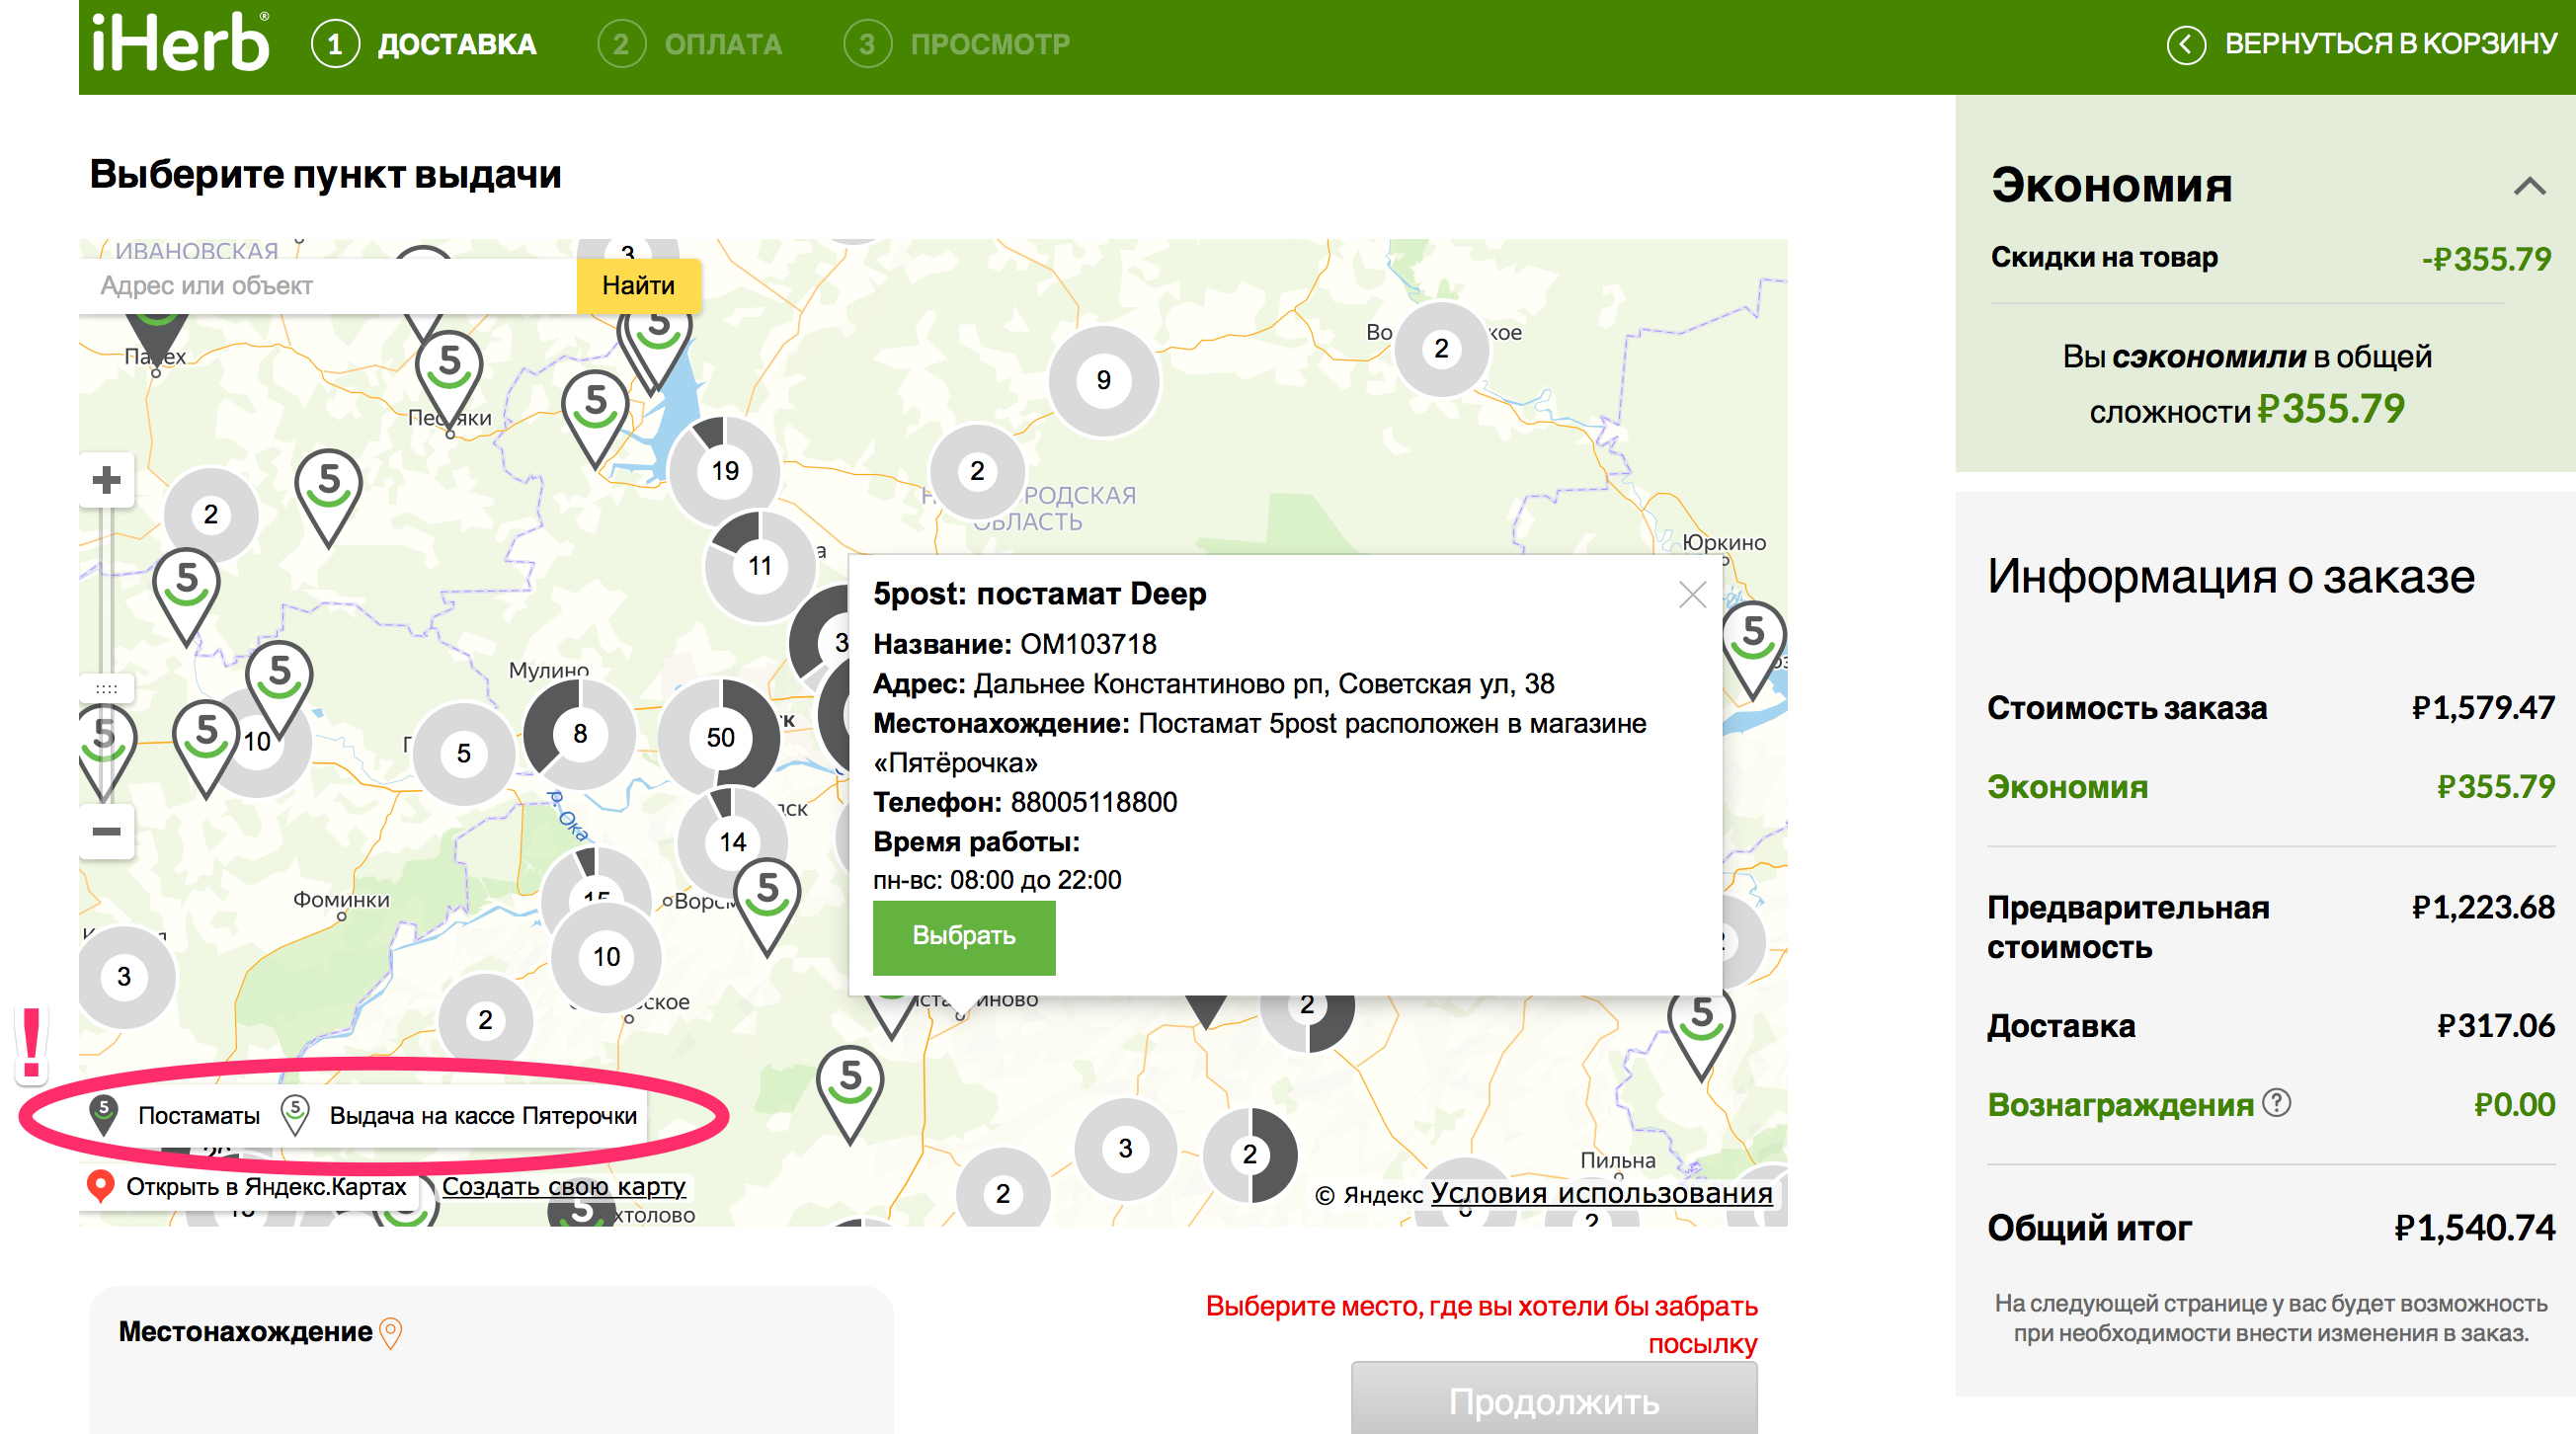
Task: Click the Продолжить button
Action: 1554,1399
